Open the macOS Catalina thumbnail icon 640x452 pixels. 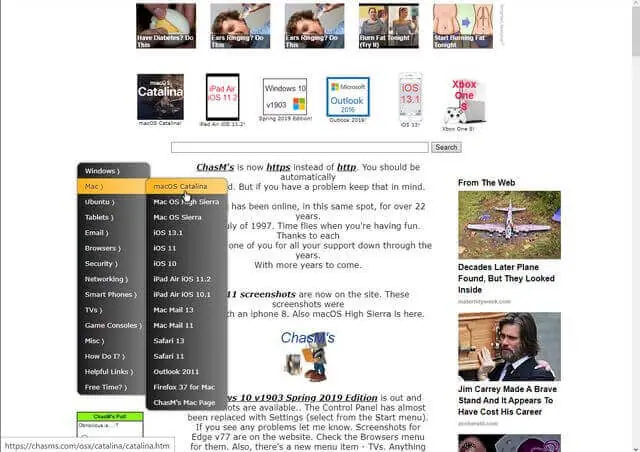click(x=160, y=97)
